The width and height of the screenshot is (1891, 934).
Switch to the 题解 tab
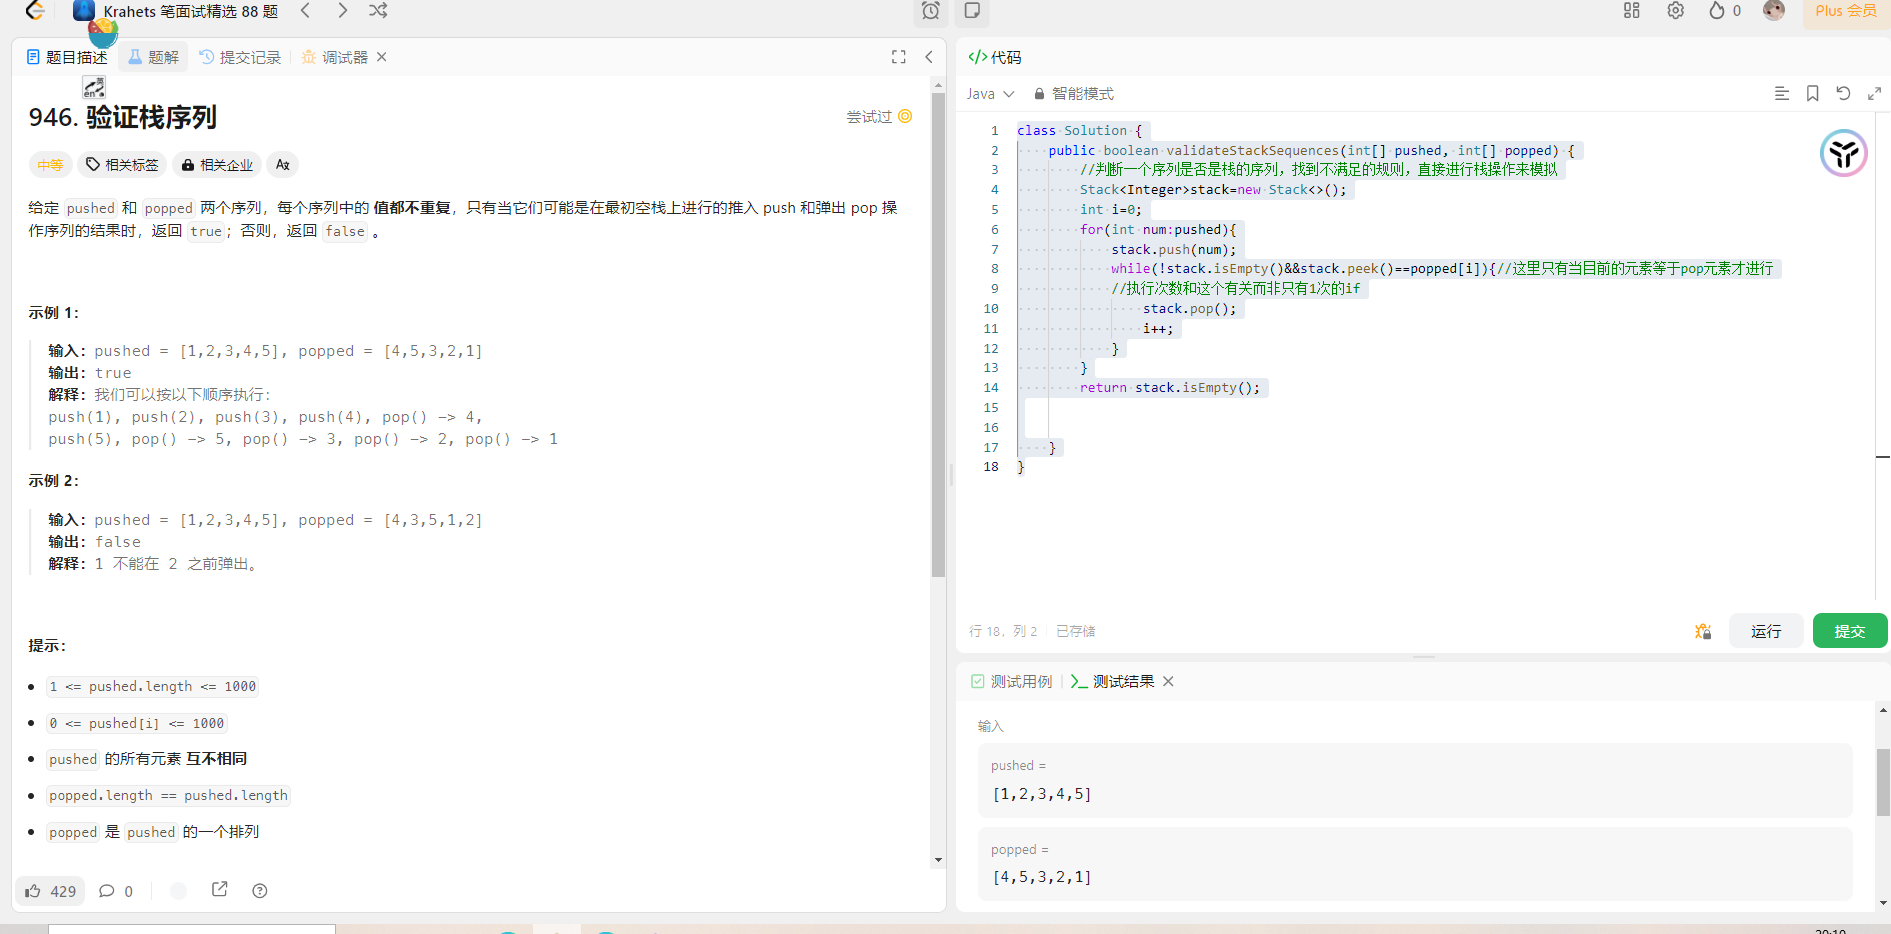pyautogui.click(x=153, y=57)
